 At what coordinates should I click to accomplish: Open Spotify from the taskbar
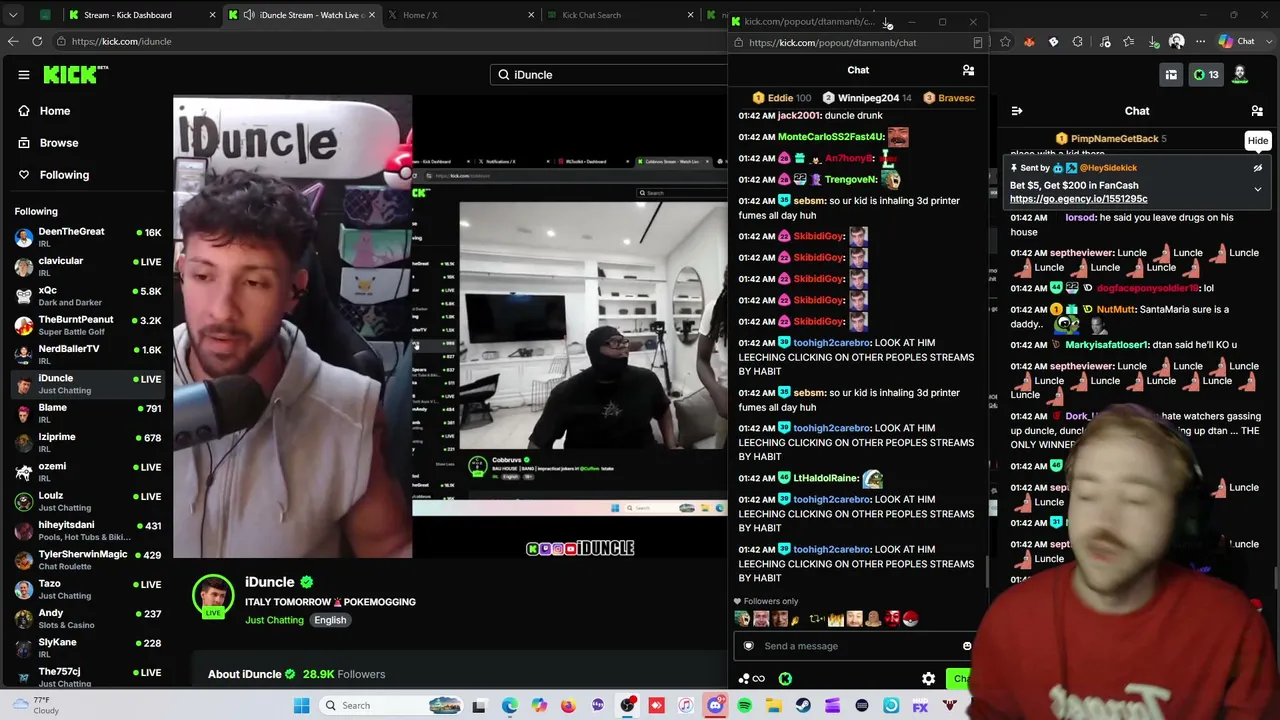(x=745, y=706)
